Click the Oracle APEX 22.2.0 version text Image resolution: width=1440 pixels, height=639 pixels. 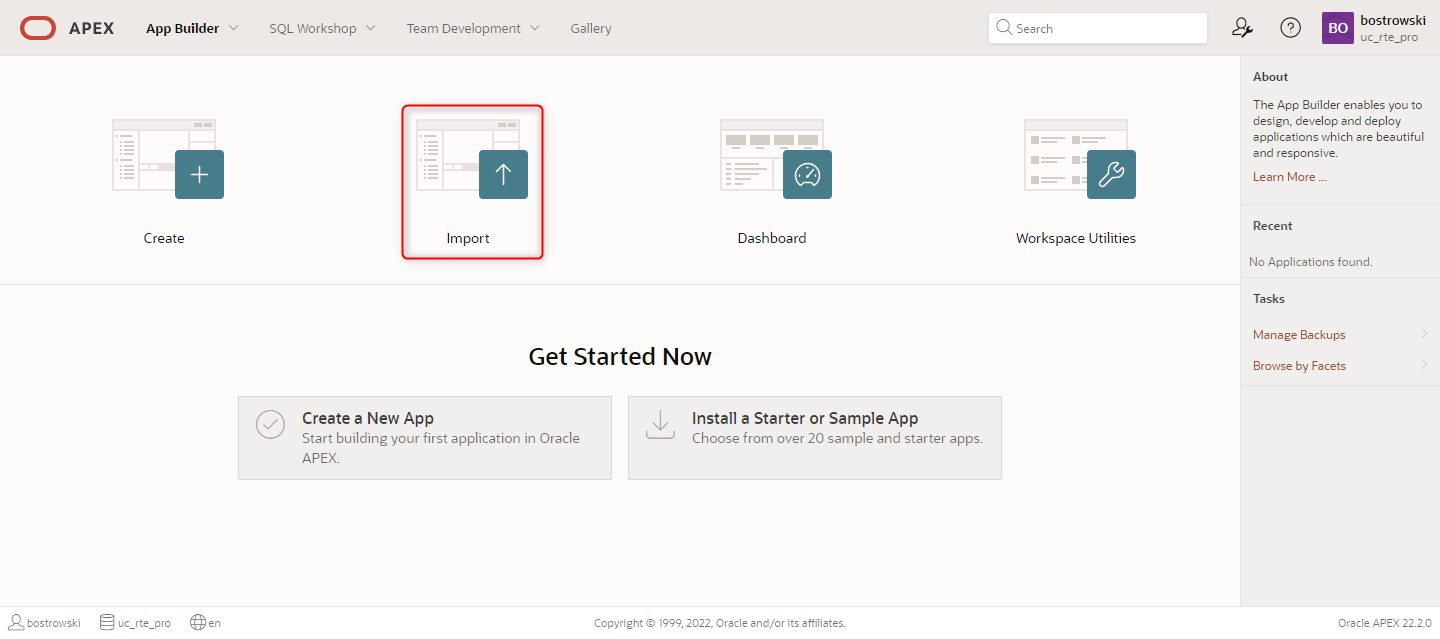[1385, 623]
